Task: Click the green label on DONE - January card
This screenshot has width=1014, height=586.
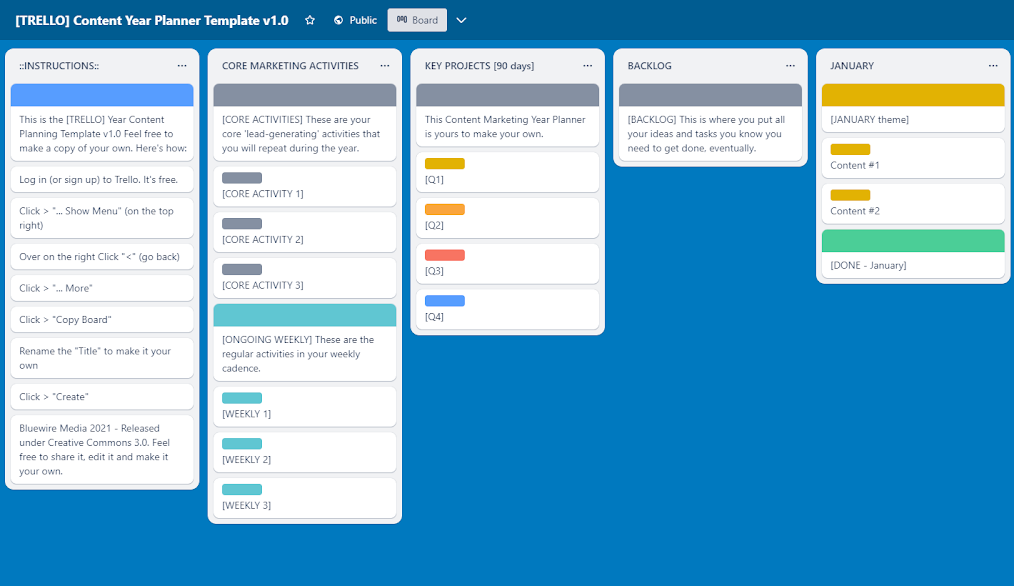Action: [913, 240]
